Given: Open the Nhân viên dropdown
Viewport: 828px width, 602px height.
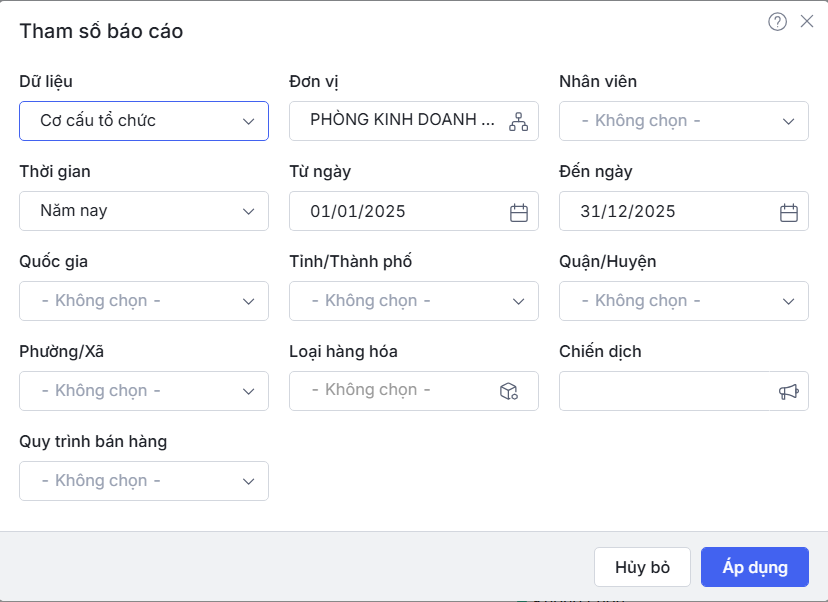Looking at the screenshot, I should pos(684,121).
